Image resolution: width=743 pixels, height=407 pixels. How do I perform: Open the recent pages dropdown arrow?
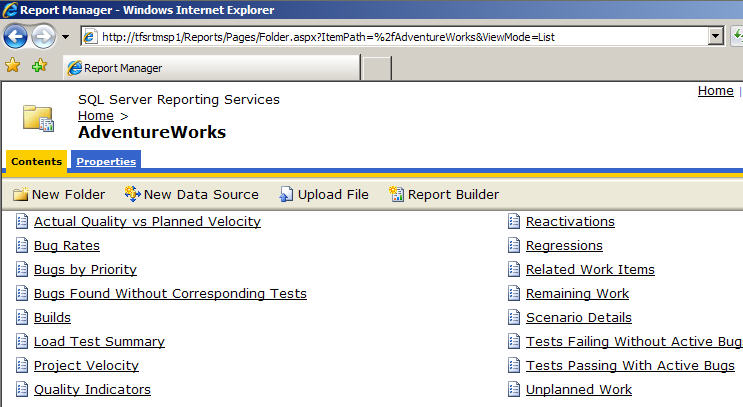(x=65, y=36)
